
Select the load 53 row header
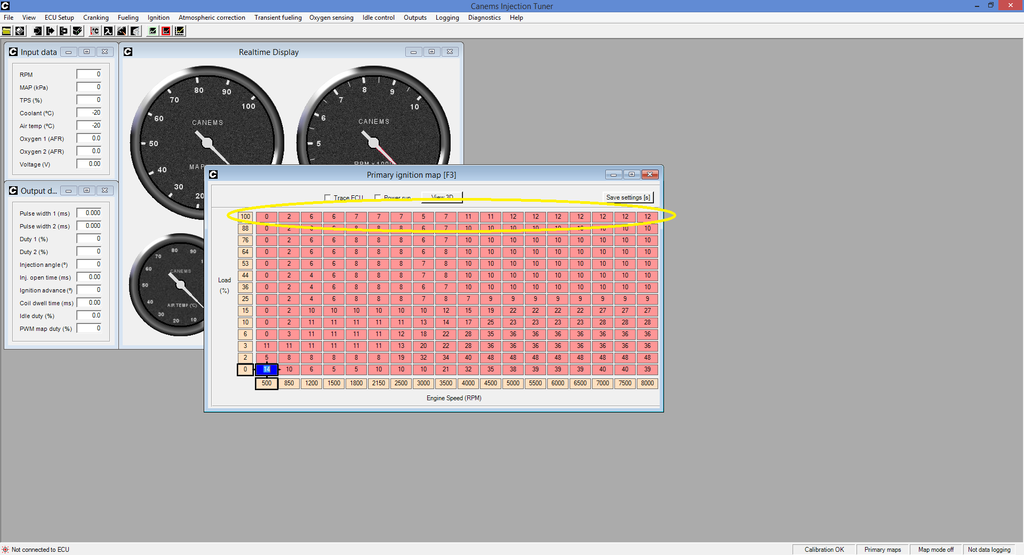pos(245,264)
